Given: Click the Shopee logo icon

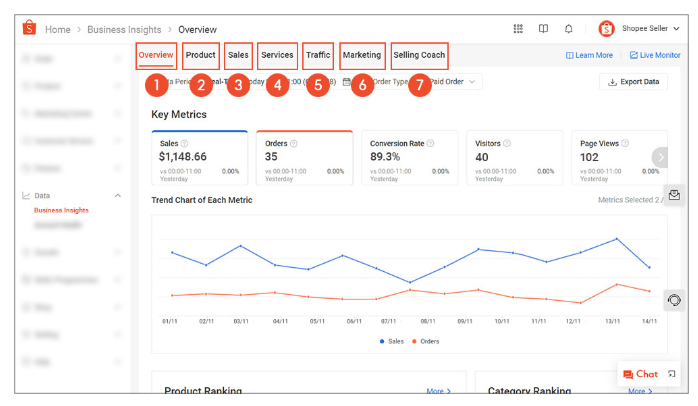Looking at the screenshot, I should (x=29, y=29).
